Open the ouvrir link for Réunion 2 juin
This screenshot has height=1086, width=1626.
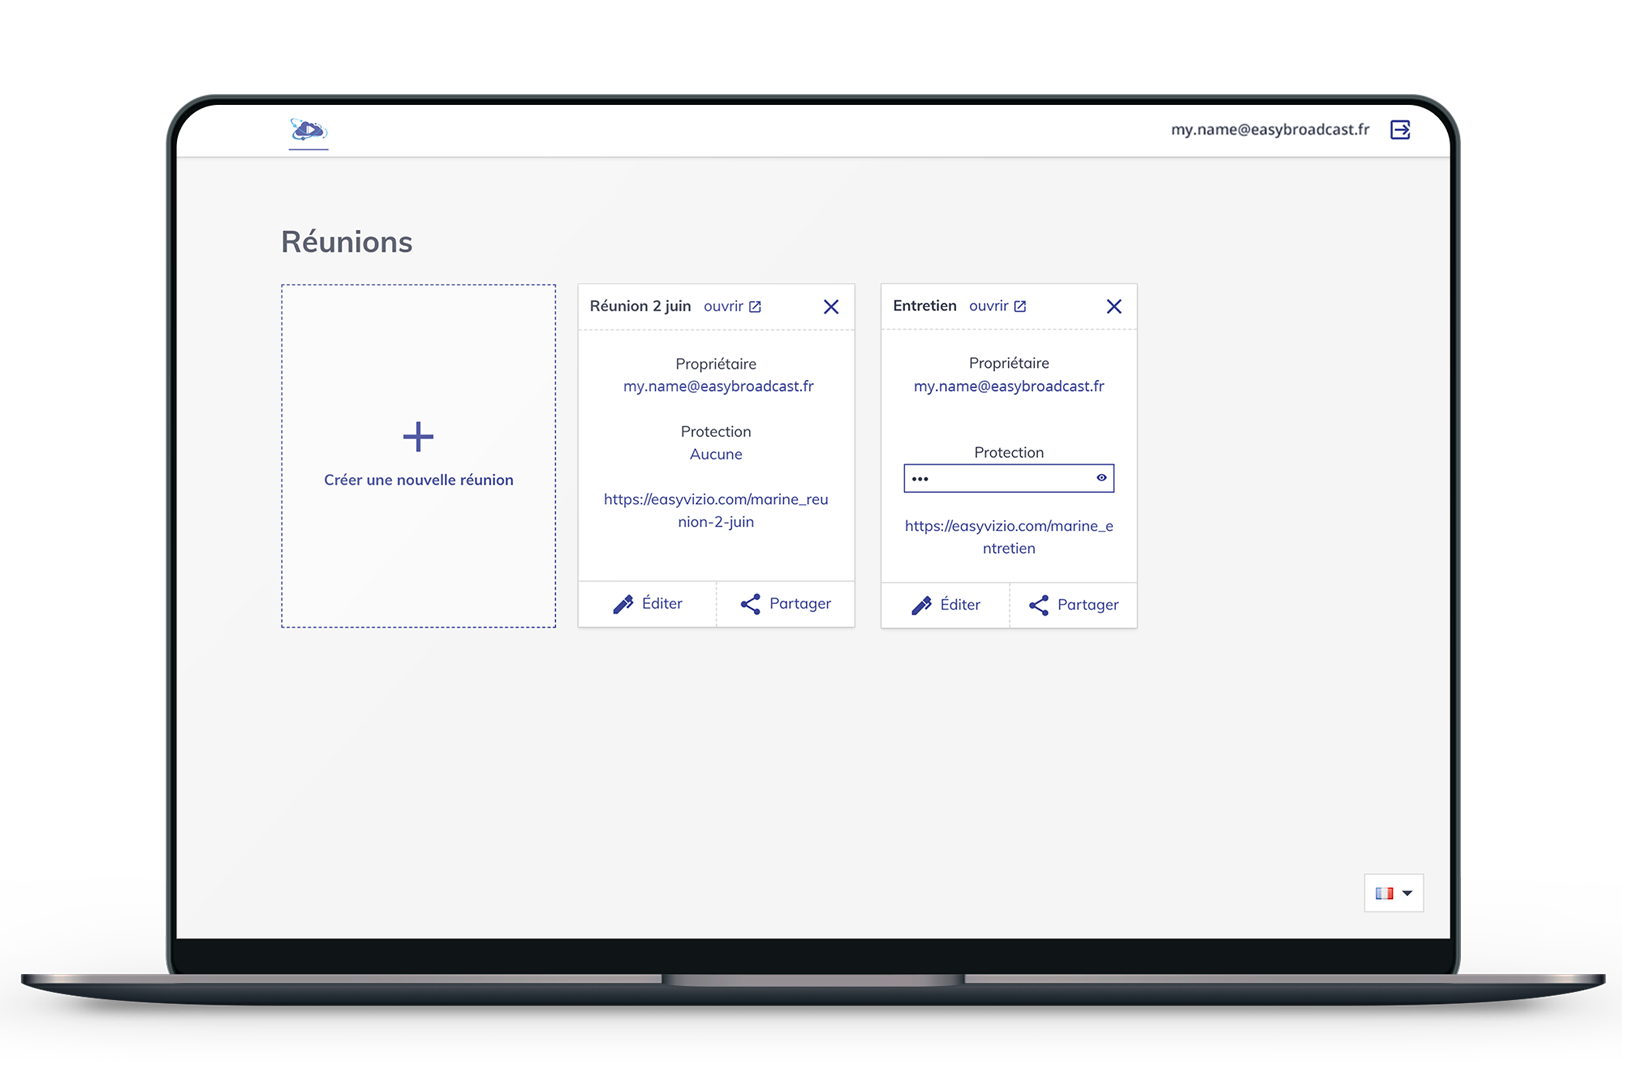pyautogui.click(x=723, y=306)
